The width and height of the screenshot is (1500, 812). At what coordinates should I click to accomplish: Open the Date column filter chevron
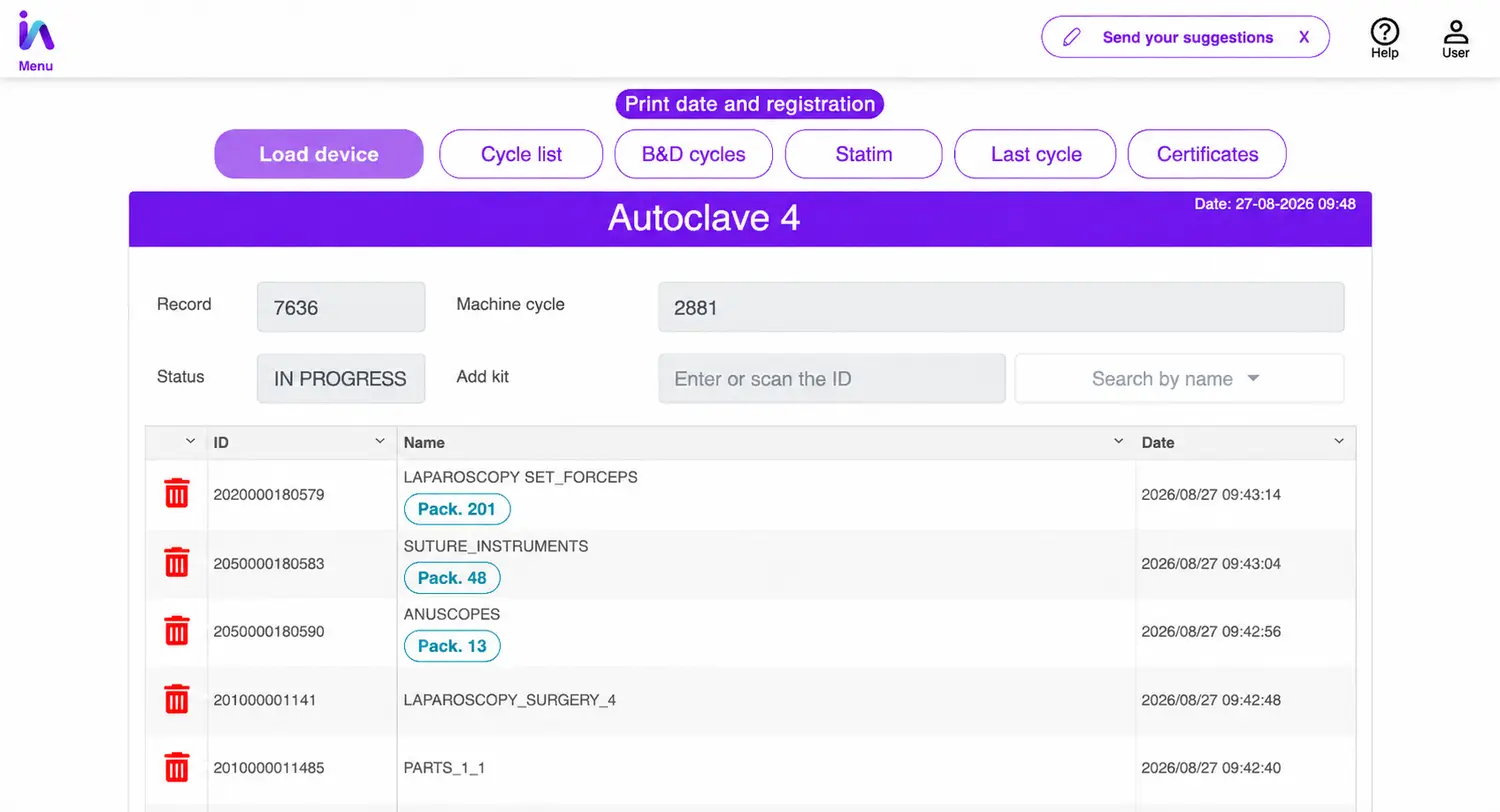(x=1339, y=441)
